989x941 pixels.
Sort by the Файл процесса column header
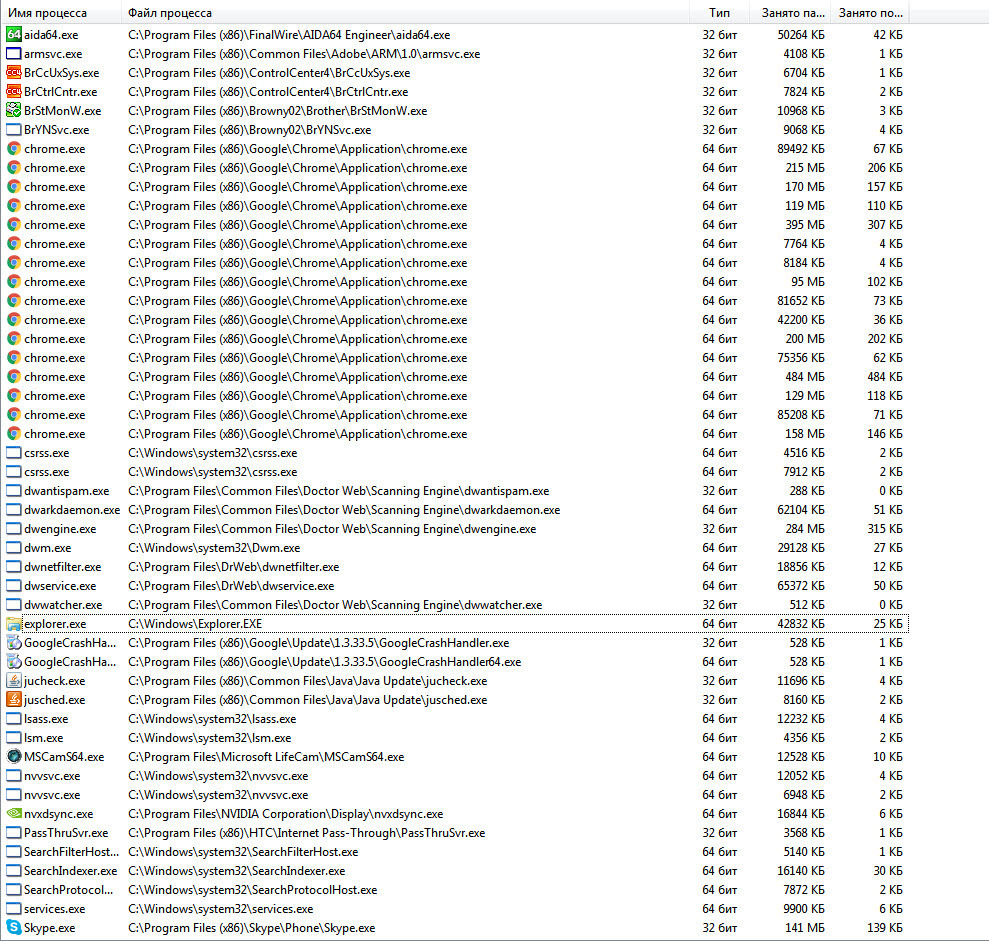(170, 13)
